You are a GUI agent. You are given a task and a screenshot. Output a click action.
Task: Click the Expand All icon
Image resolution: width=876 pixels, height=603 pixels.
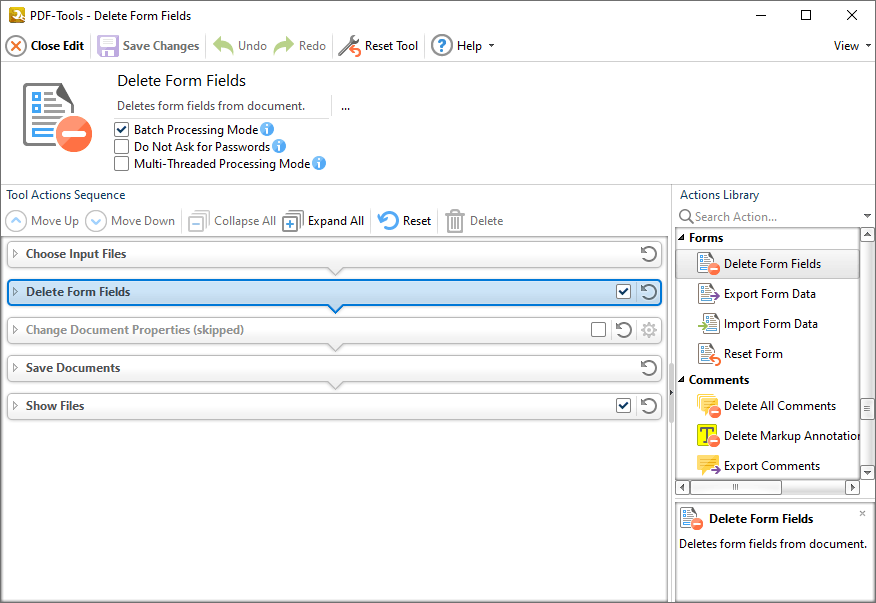pyautogui.click(x=293, y=221)
